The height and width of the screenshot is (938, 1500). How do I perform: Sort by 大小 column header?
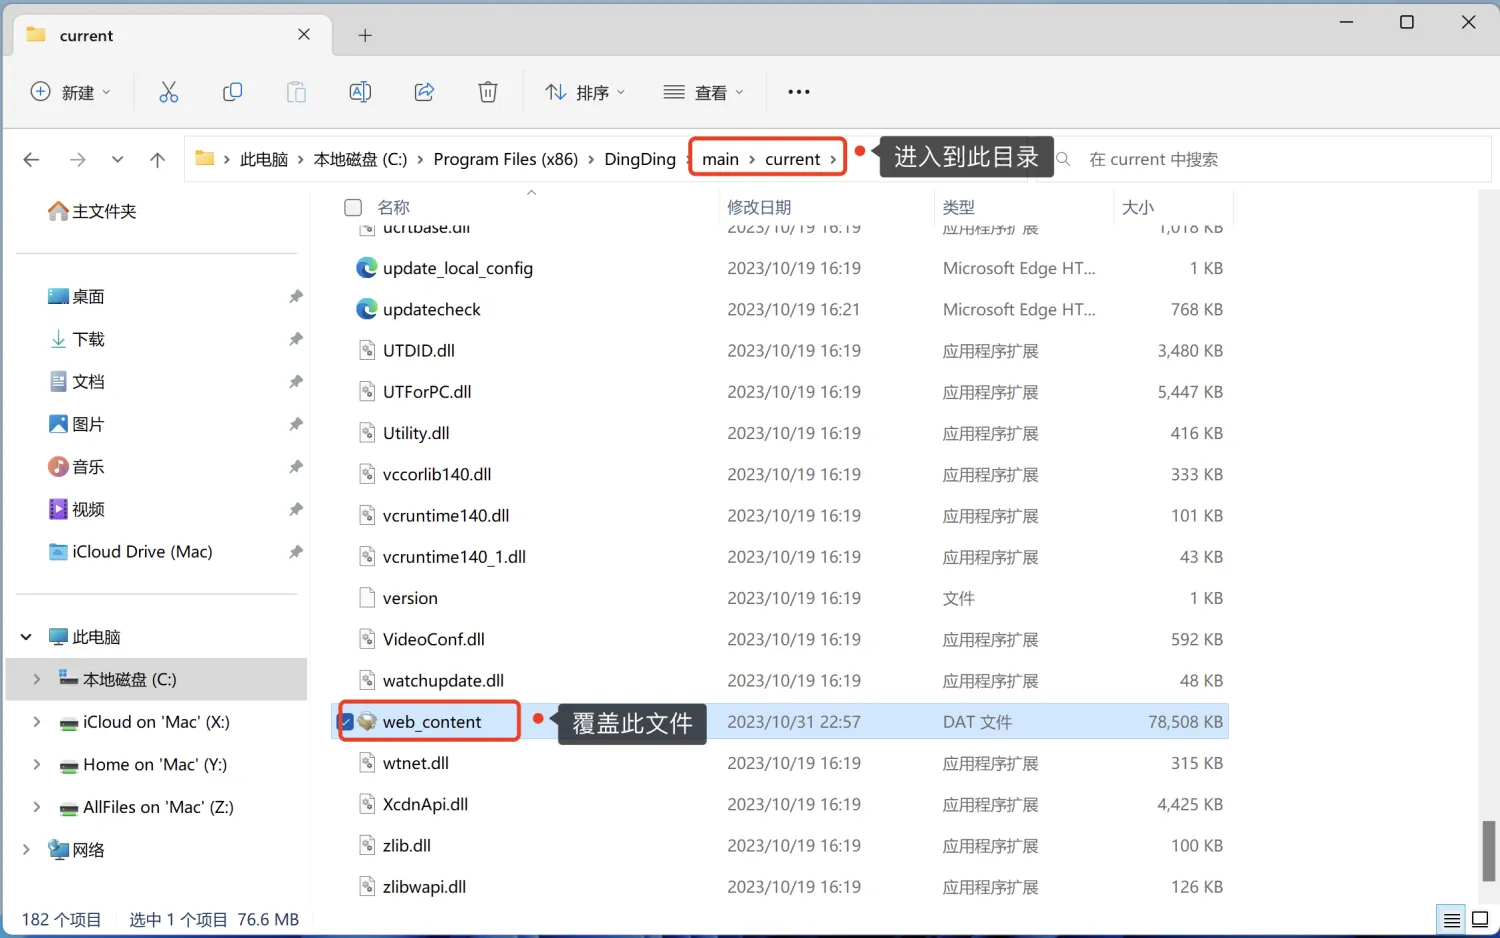[1138, 207]
